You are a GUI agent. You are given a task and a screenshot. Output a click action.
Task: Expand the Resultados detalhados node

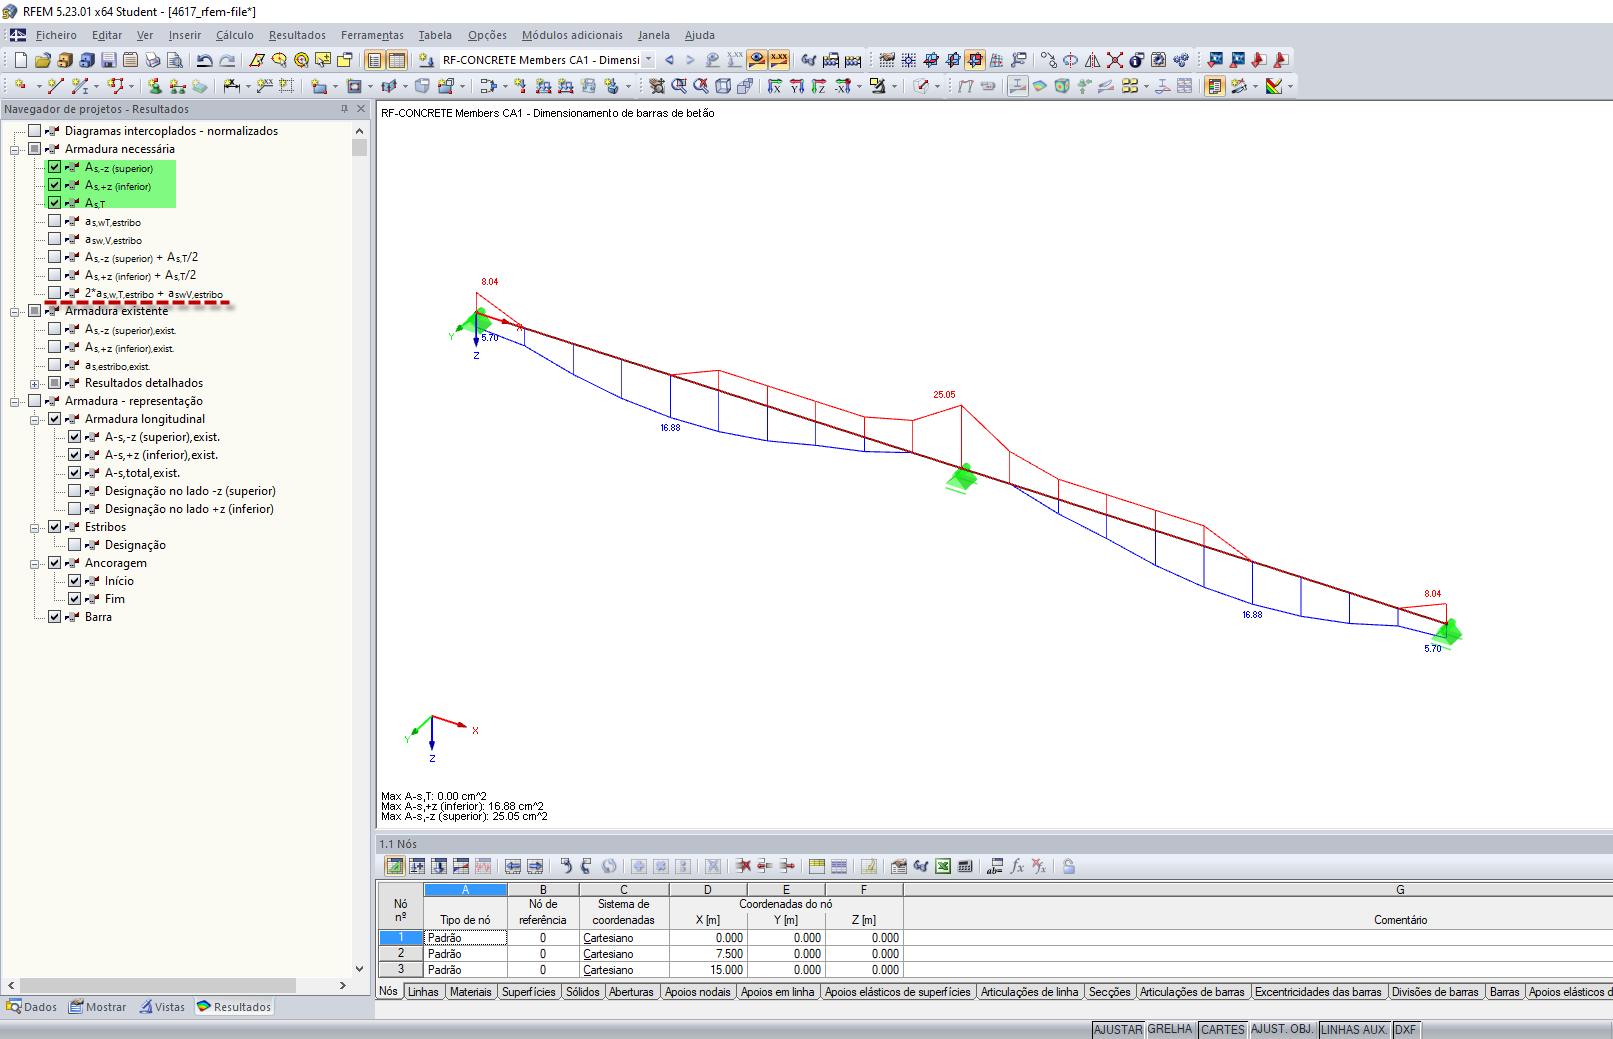point(35,384)
